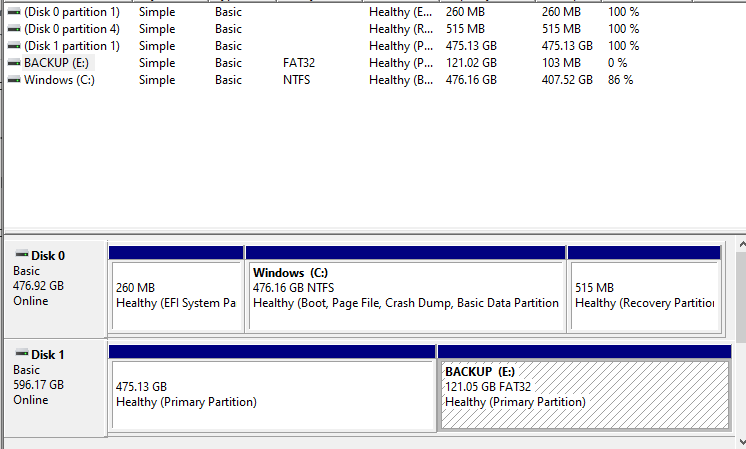746x449 pixels.
Task: Click the 0 % free value
Action: click(618, 63)
